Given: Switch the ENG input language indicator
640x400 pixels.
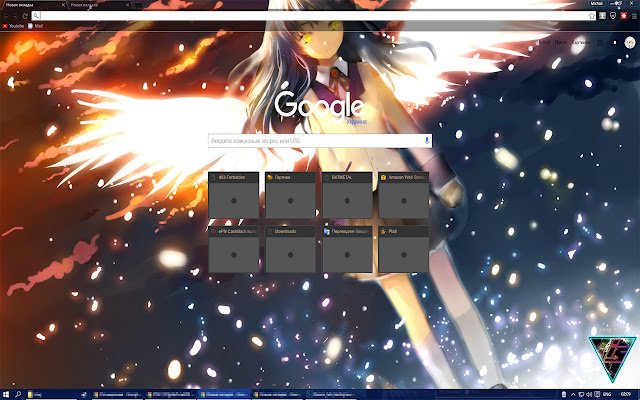Looking at the screenshot, I should pos(607,394).
